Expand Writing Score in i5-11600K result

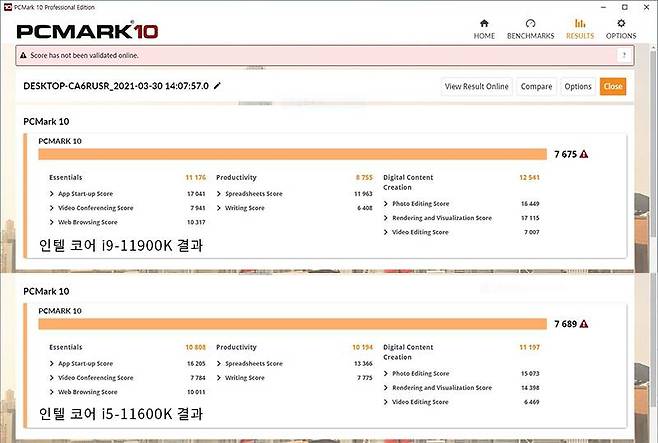(219, 378)
